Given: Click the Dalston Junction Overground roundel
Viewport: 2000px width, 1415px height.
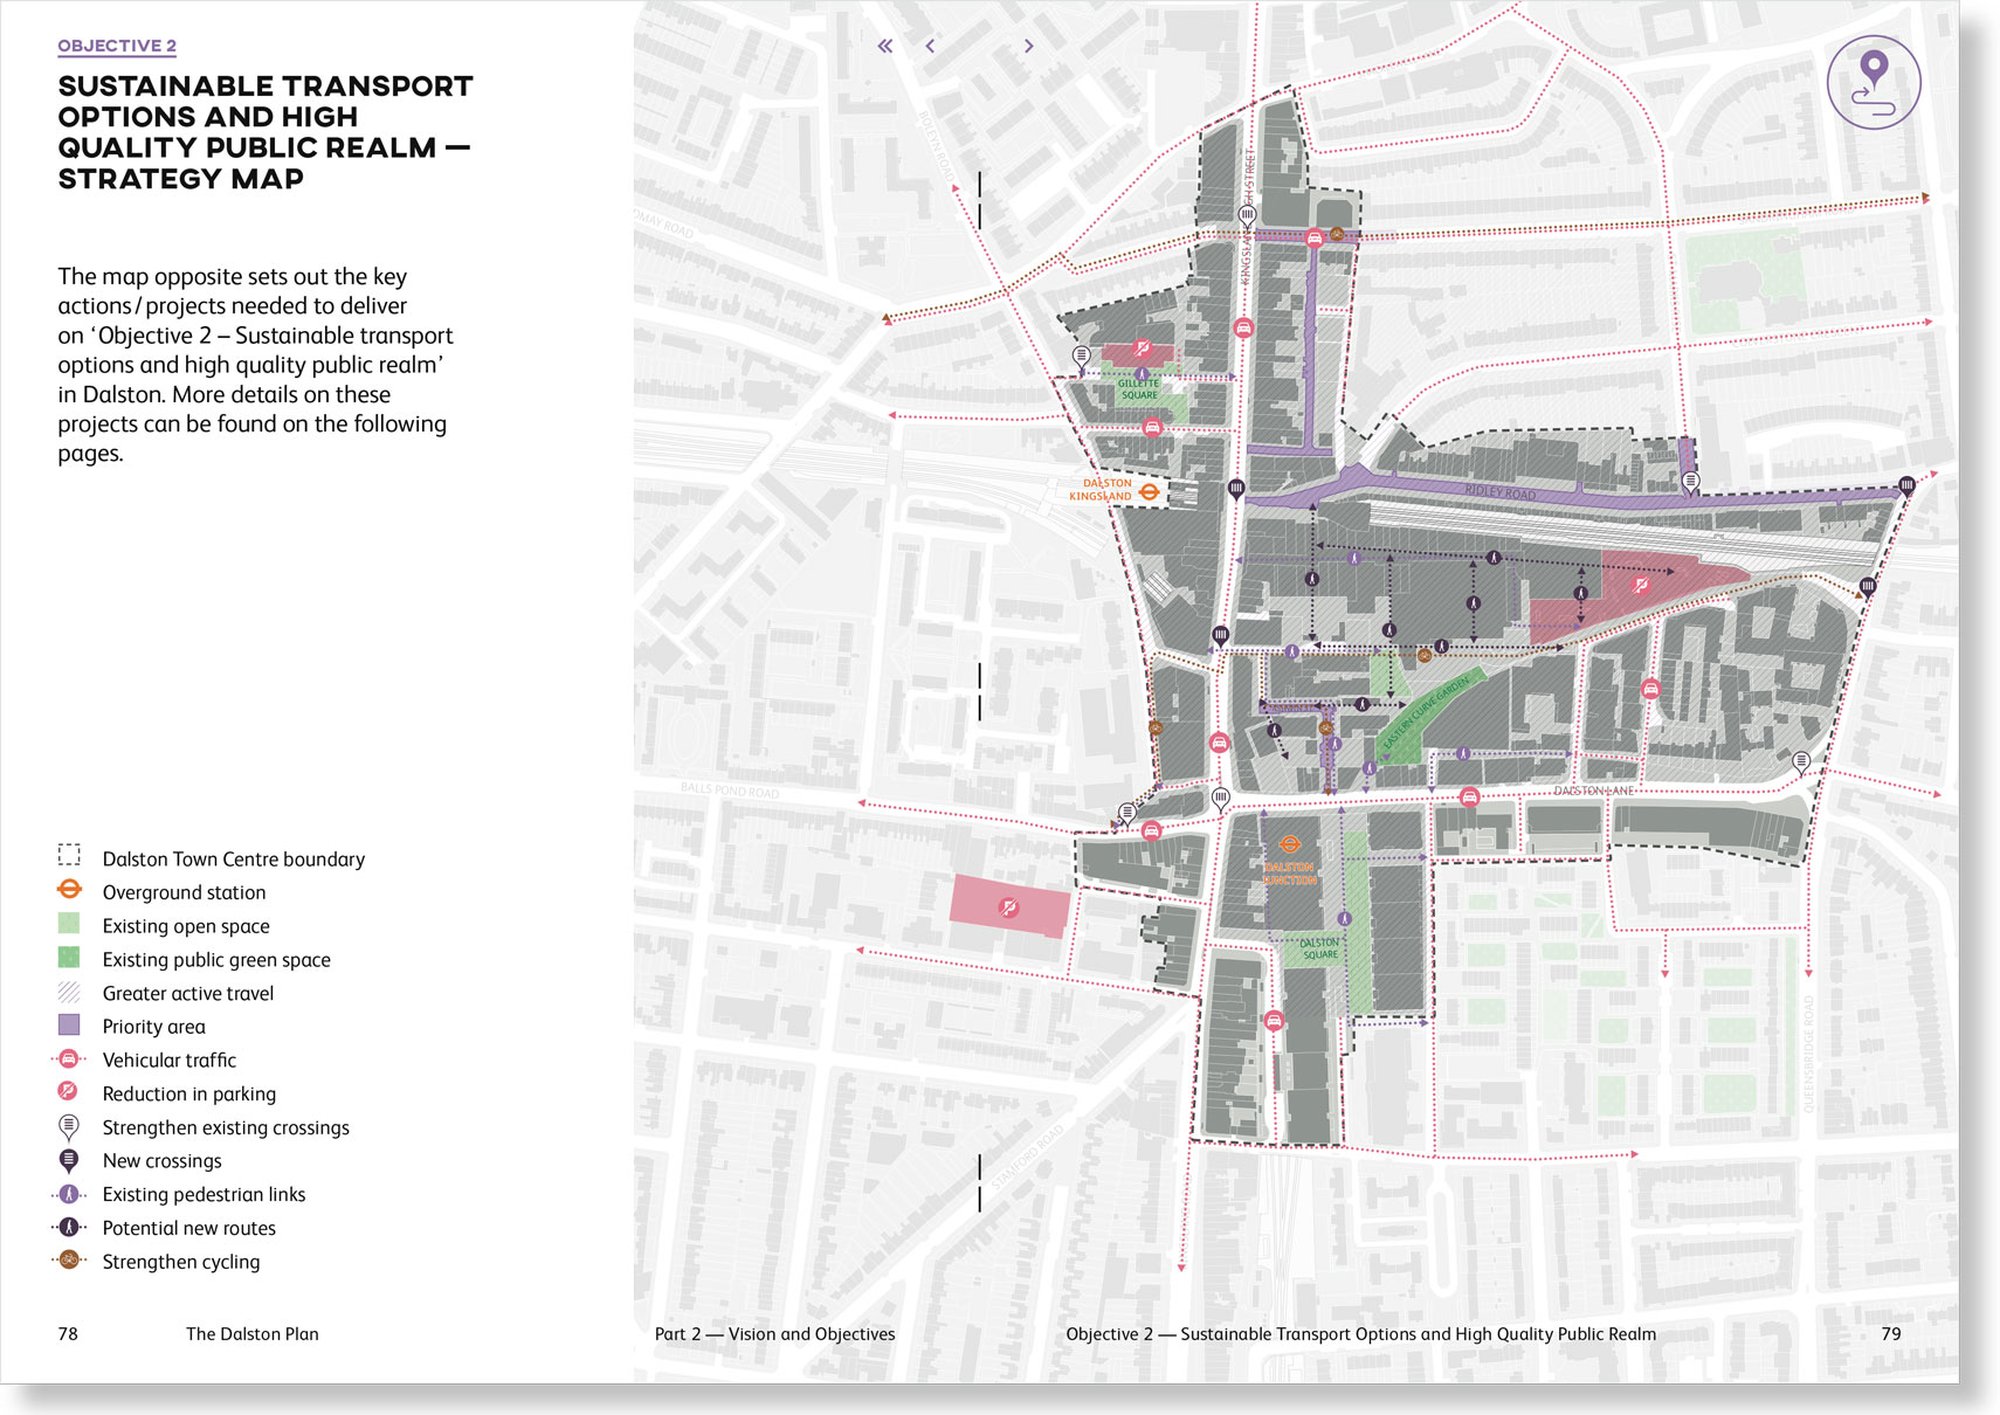Looking at the screenshot, I should [x=1290, y=845].
